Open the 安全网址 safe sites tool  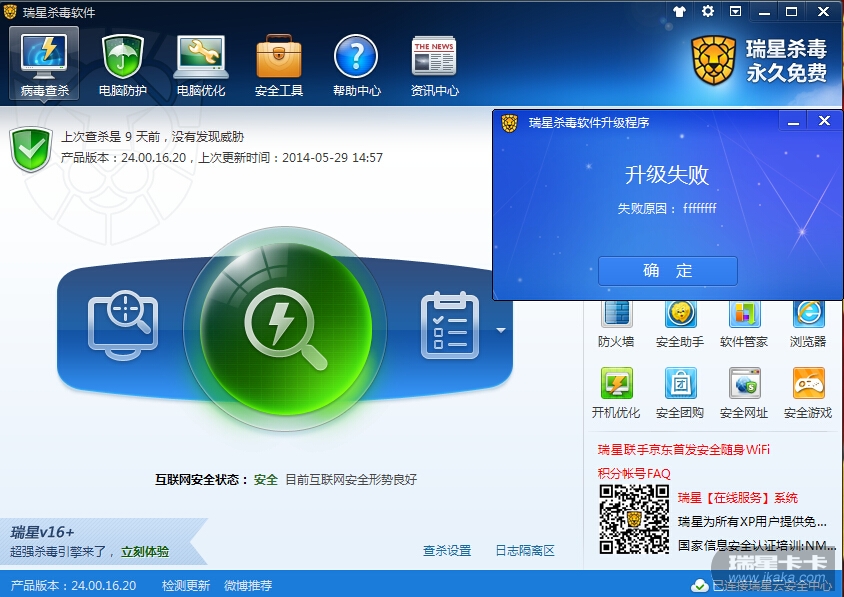coord(744,393)
